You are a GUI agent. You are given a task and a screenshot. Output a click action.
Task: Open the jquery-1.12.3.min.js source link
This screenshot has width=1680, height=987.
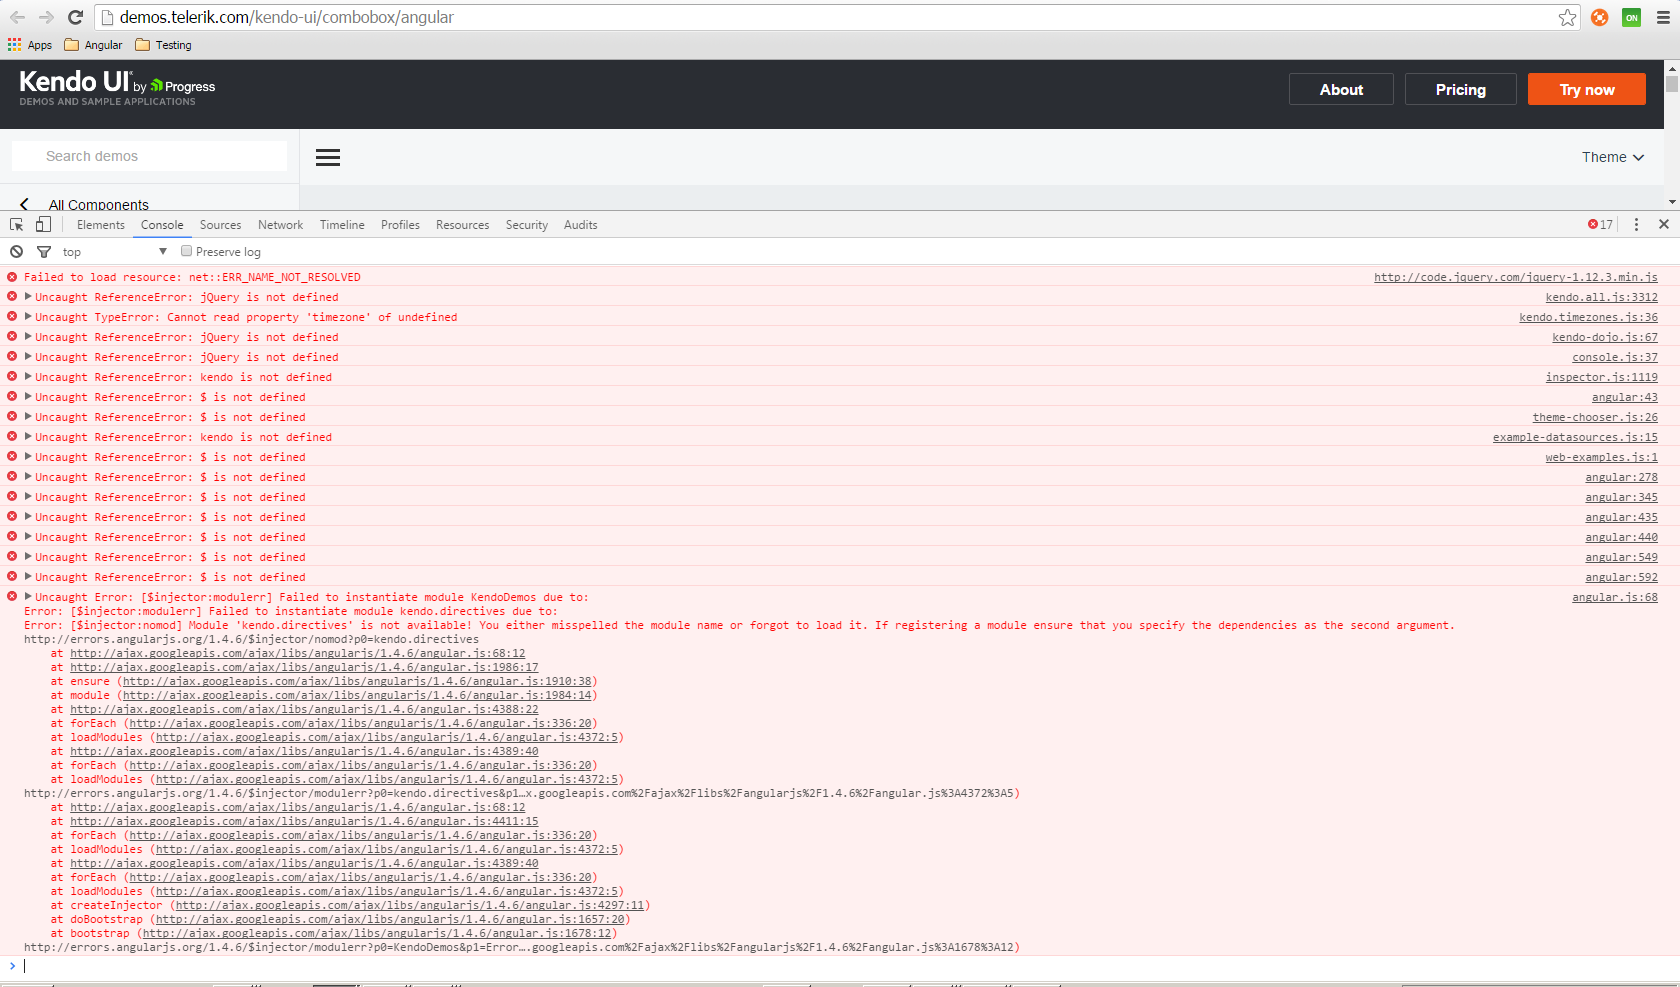(1516, 277)
